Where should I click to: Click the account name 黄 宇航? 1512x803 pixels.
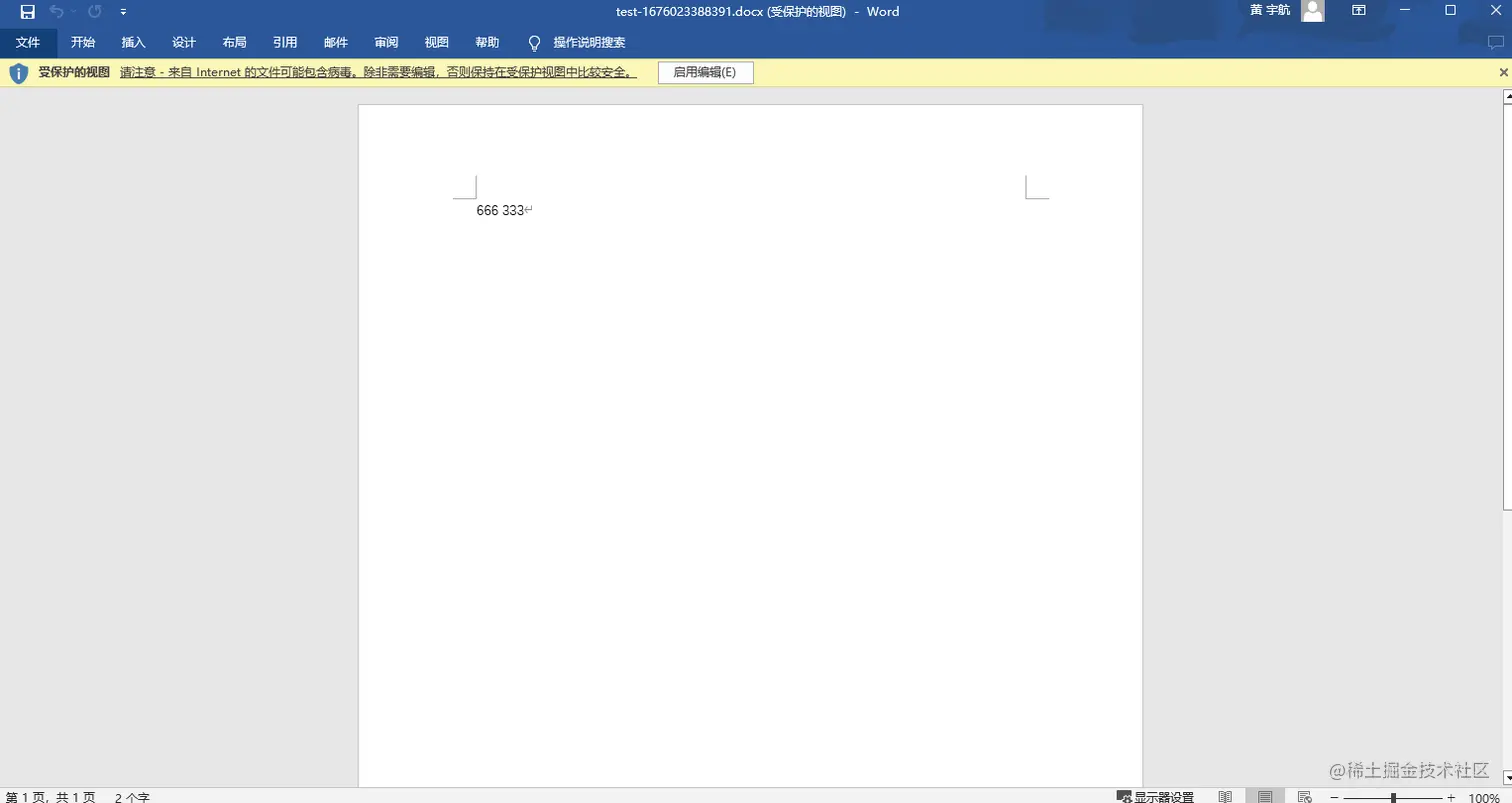click(x=1270, y=10)
